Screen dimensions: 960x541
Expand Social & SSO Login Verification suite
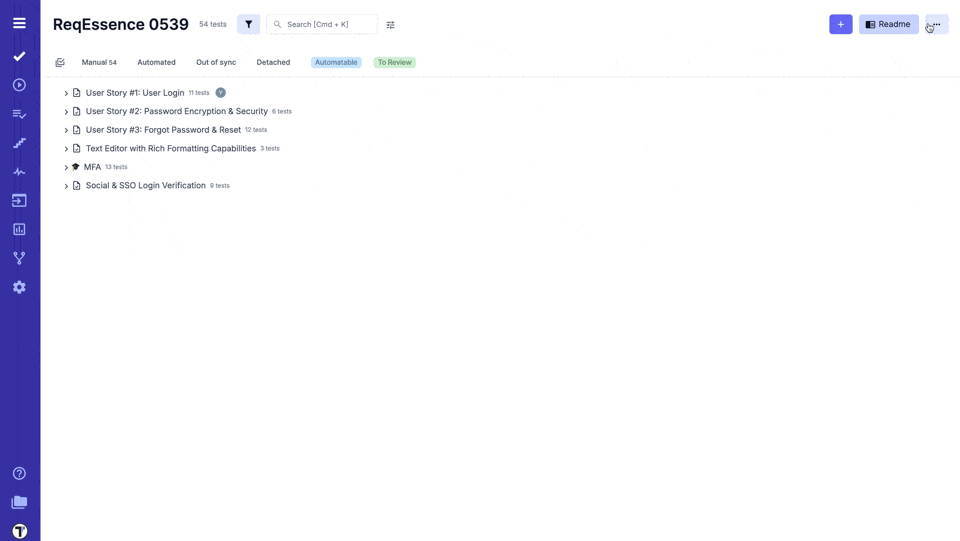click(66, 186)
